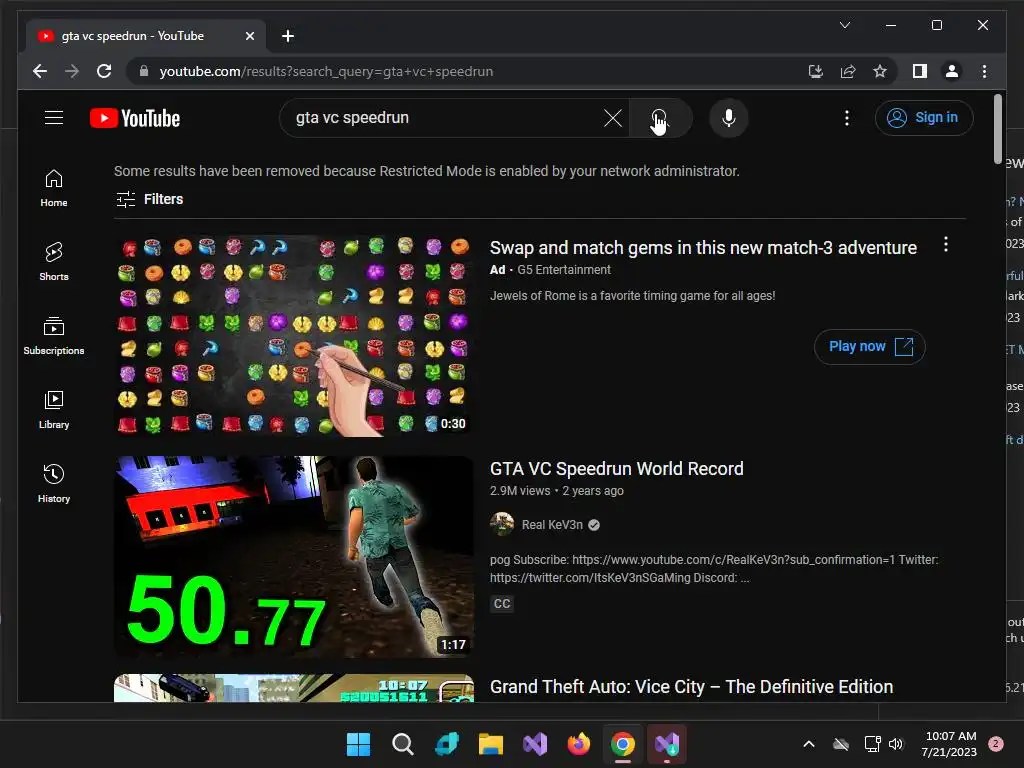Click the search magnifier button

tap(660, 118)
